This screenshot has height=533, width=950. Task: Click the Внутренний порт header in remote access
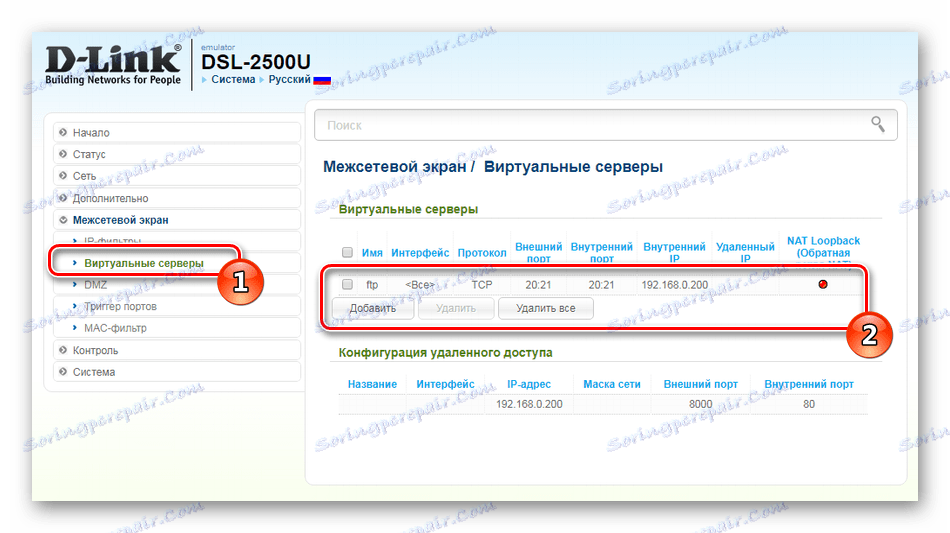click(x=809, y=384)
